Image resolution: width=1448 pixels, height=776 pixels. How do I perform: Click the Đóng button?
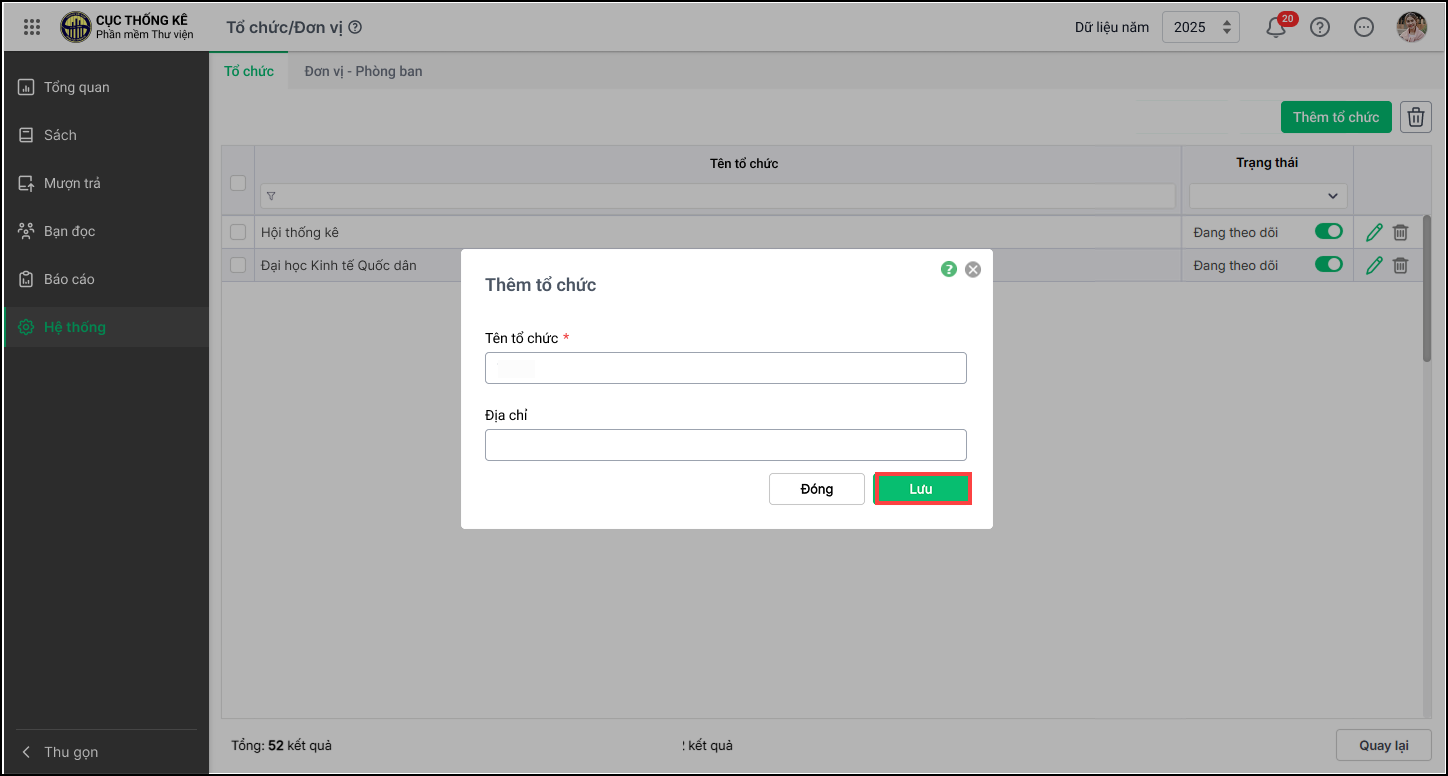(816, 489)
